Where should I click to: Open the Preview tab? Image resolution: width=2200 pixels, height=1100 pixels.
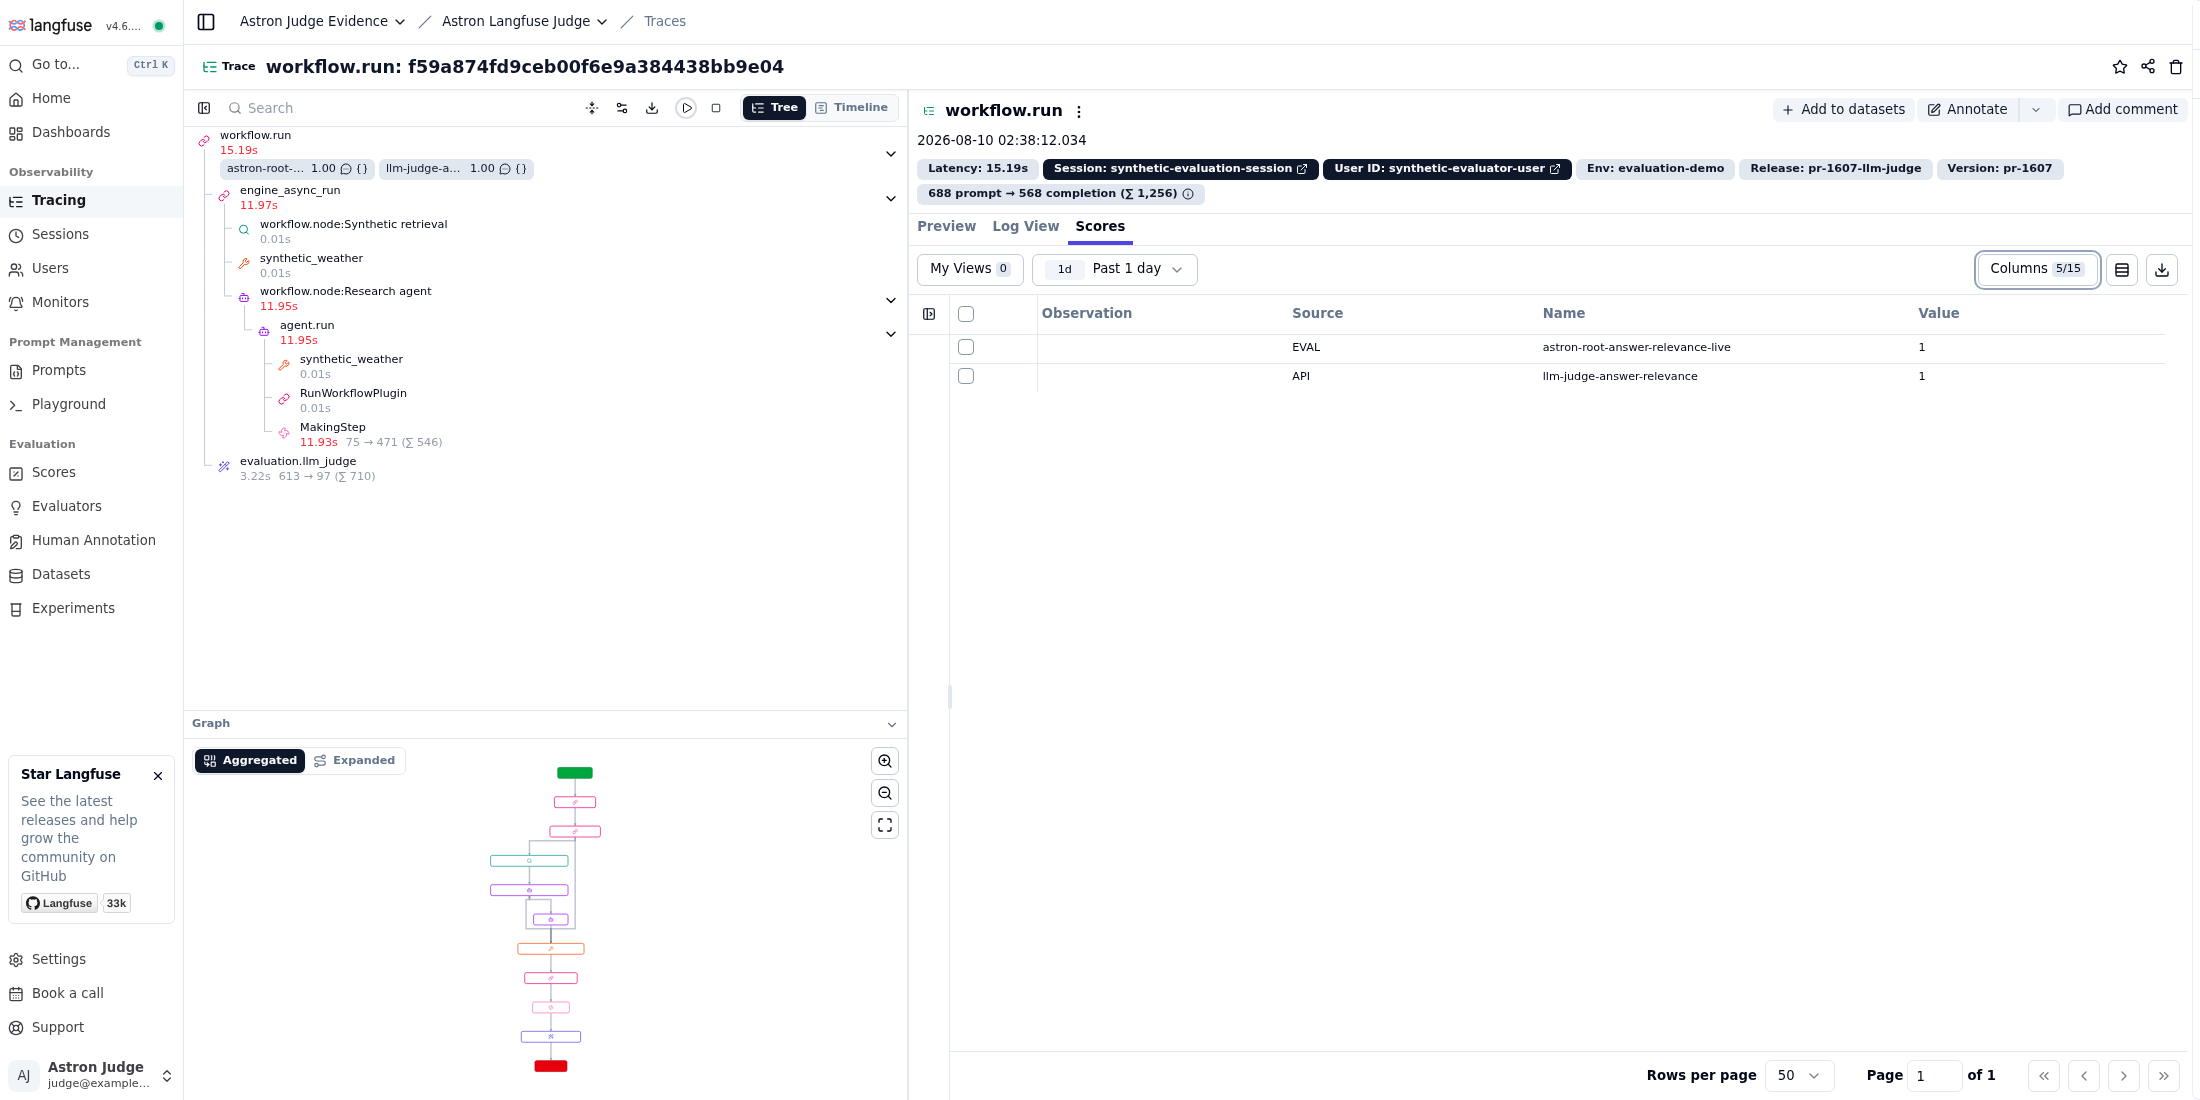point(946,227)
